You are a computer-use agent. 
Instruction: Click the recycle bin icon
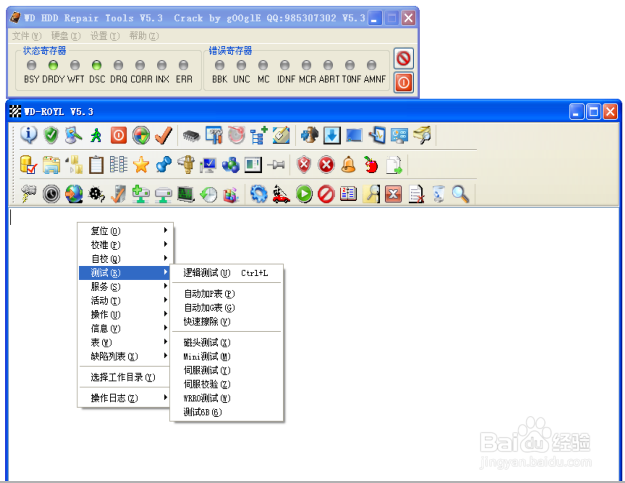pos(438,194)
